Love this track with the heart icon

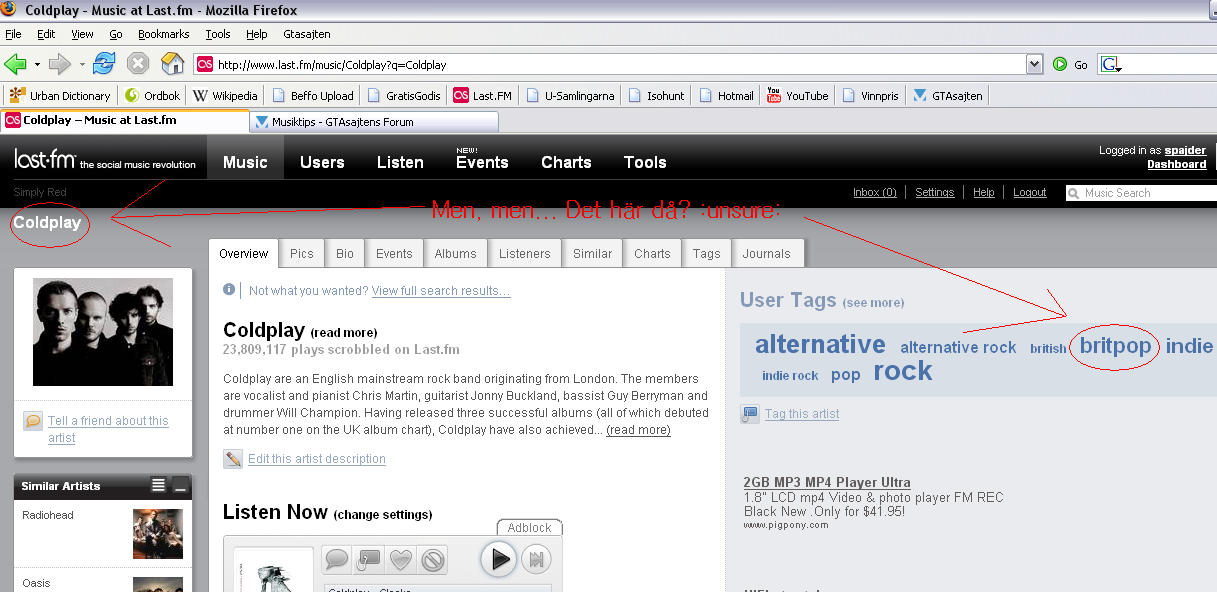(x=400, y=560)
